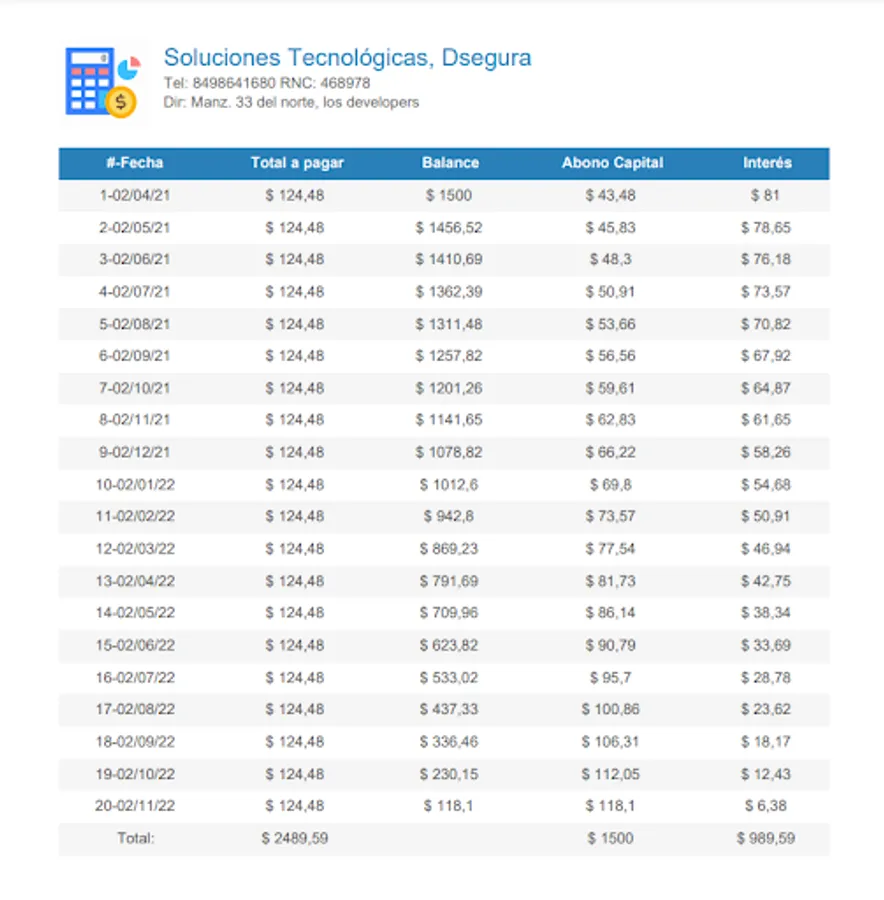Click the $ 1078,82 balance cell

click(x=449, y=452)
